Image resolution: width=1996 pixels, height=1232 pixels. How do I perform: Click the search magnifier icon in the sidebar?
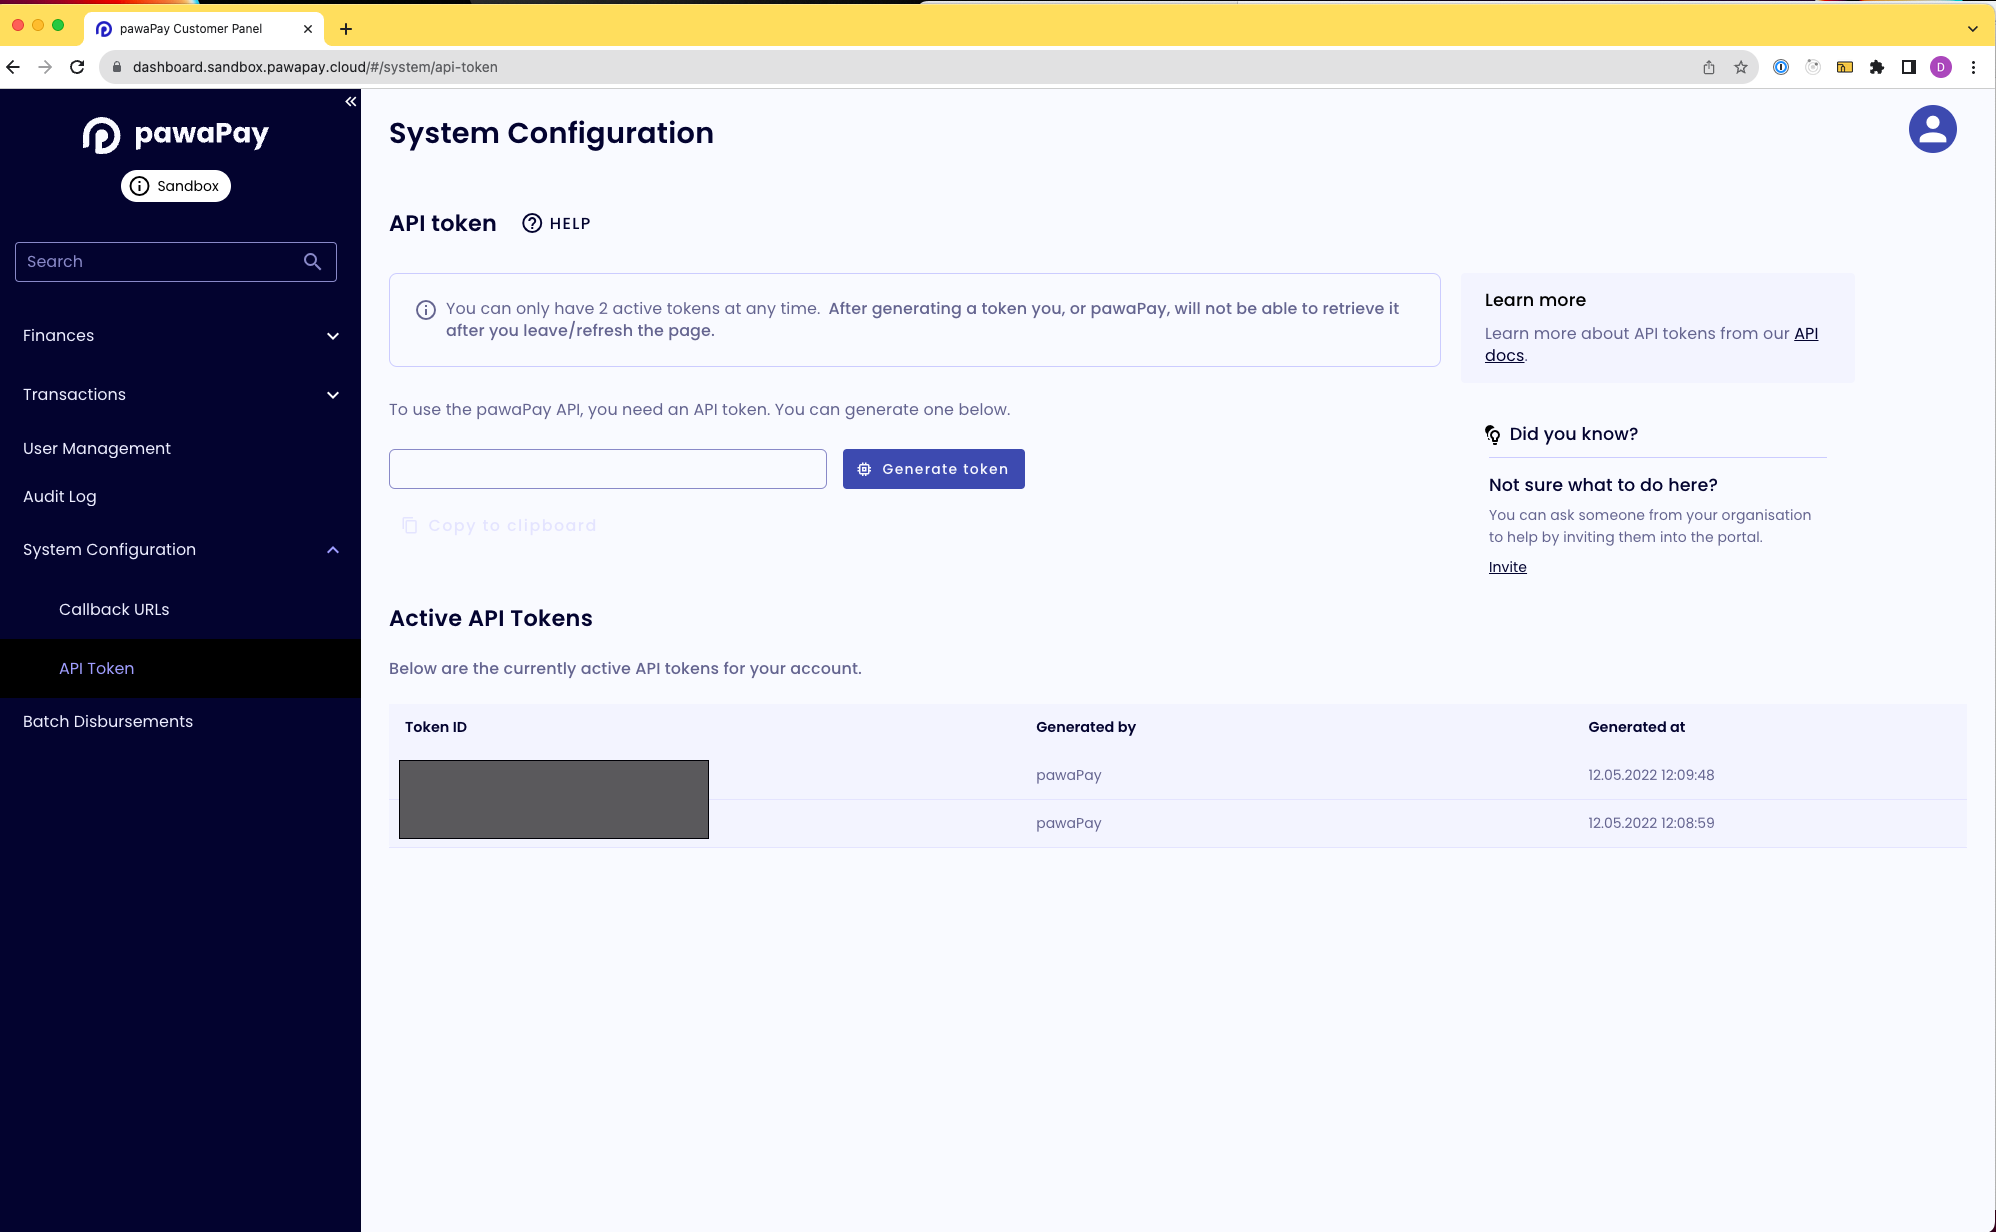click(x=312, y=261)
